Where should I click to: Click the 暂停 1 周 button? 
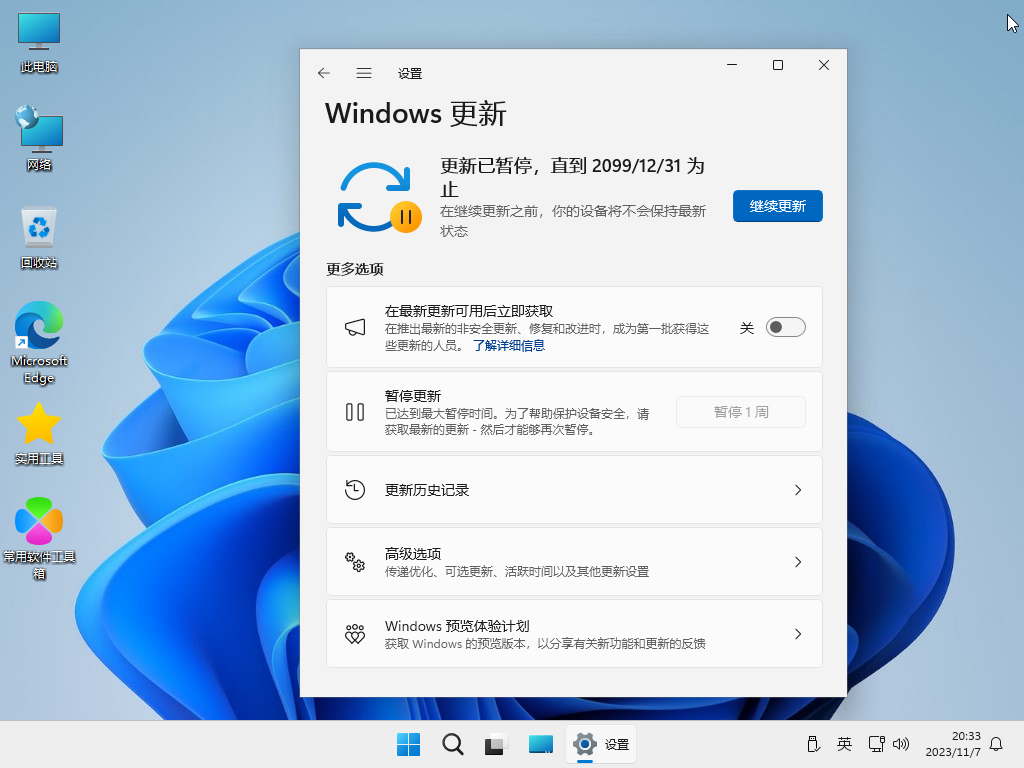[741, 412]
